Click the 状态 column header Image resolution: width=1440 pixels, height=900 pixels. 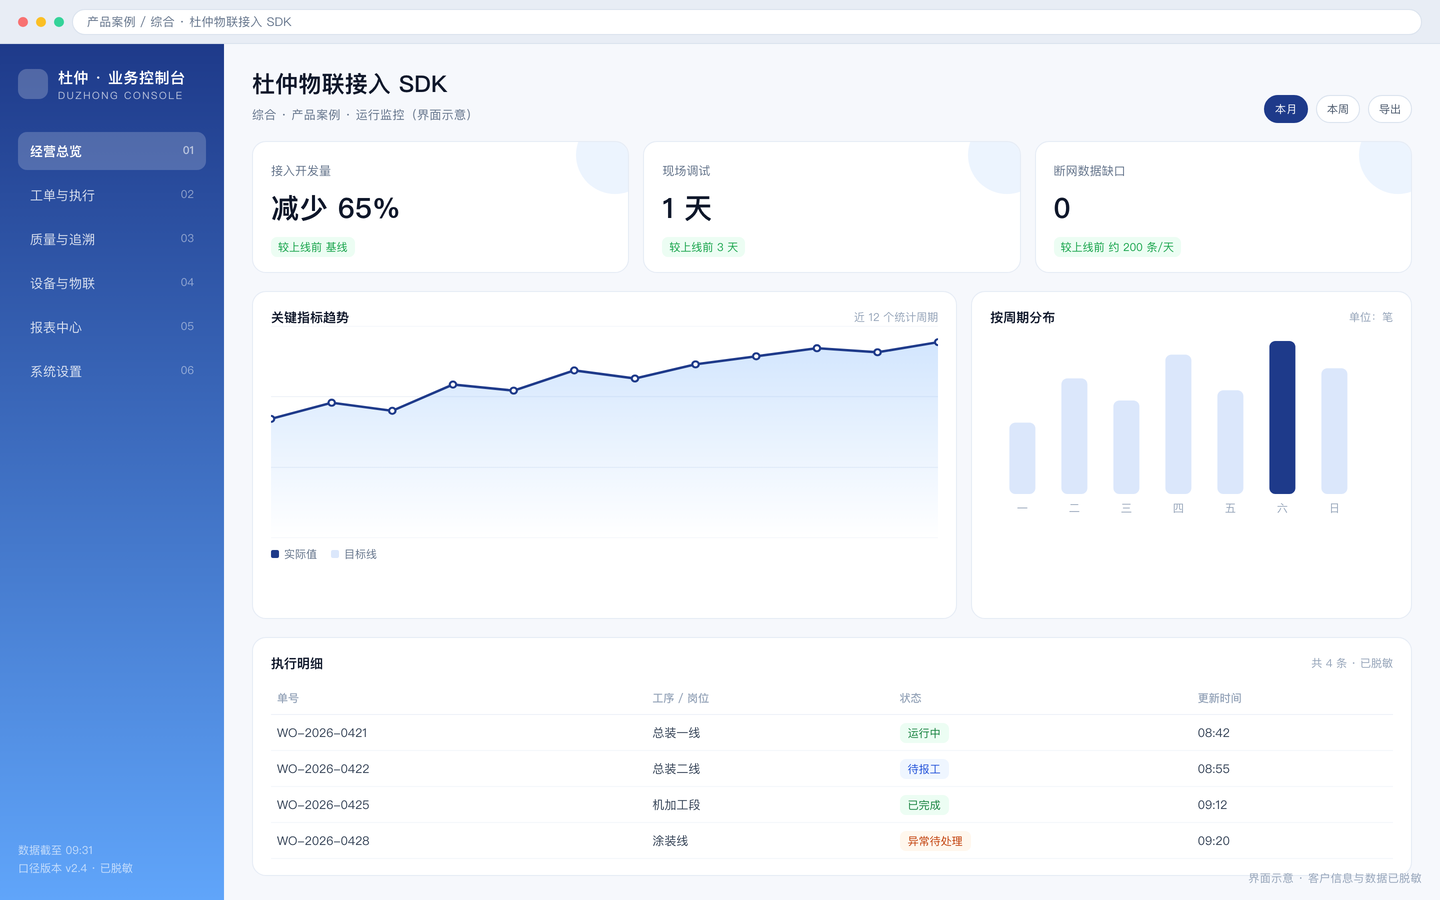tap(911, 698)
